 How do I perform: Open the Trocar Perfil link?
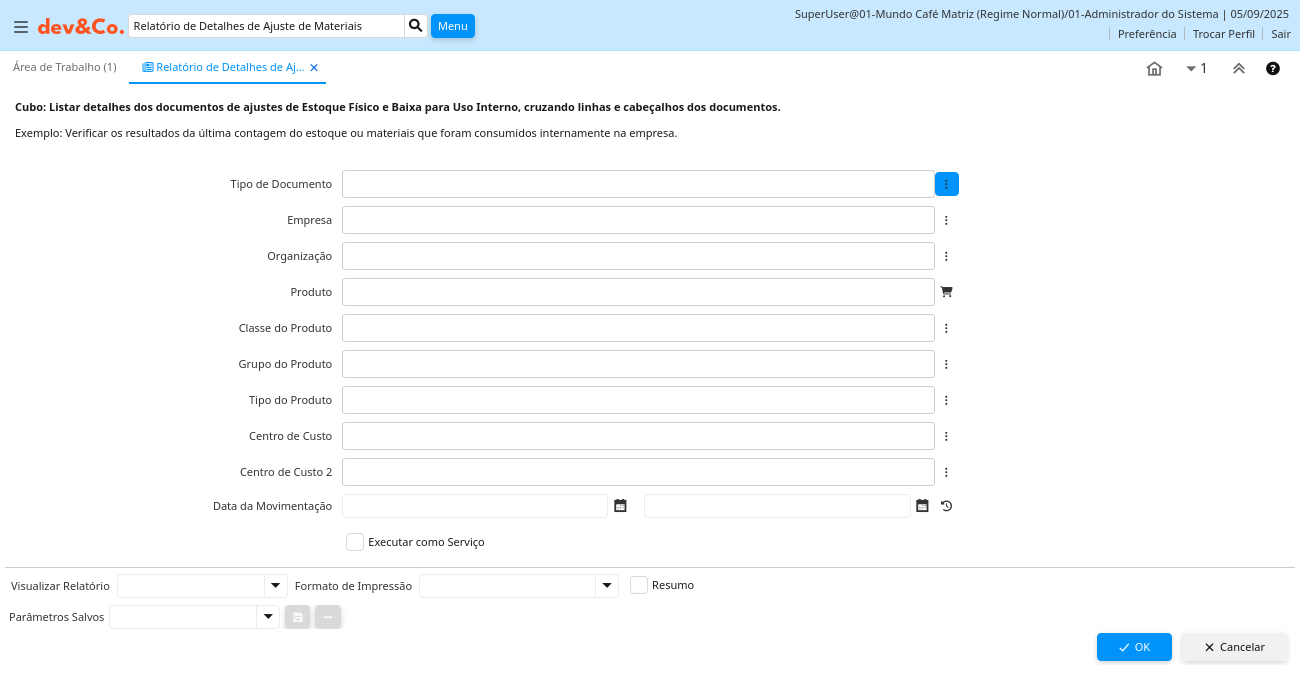[x=1223, y=34]
